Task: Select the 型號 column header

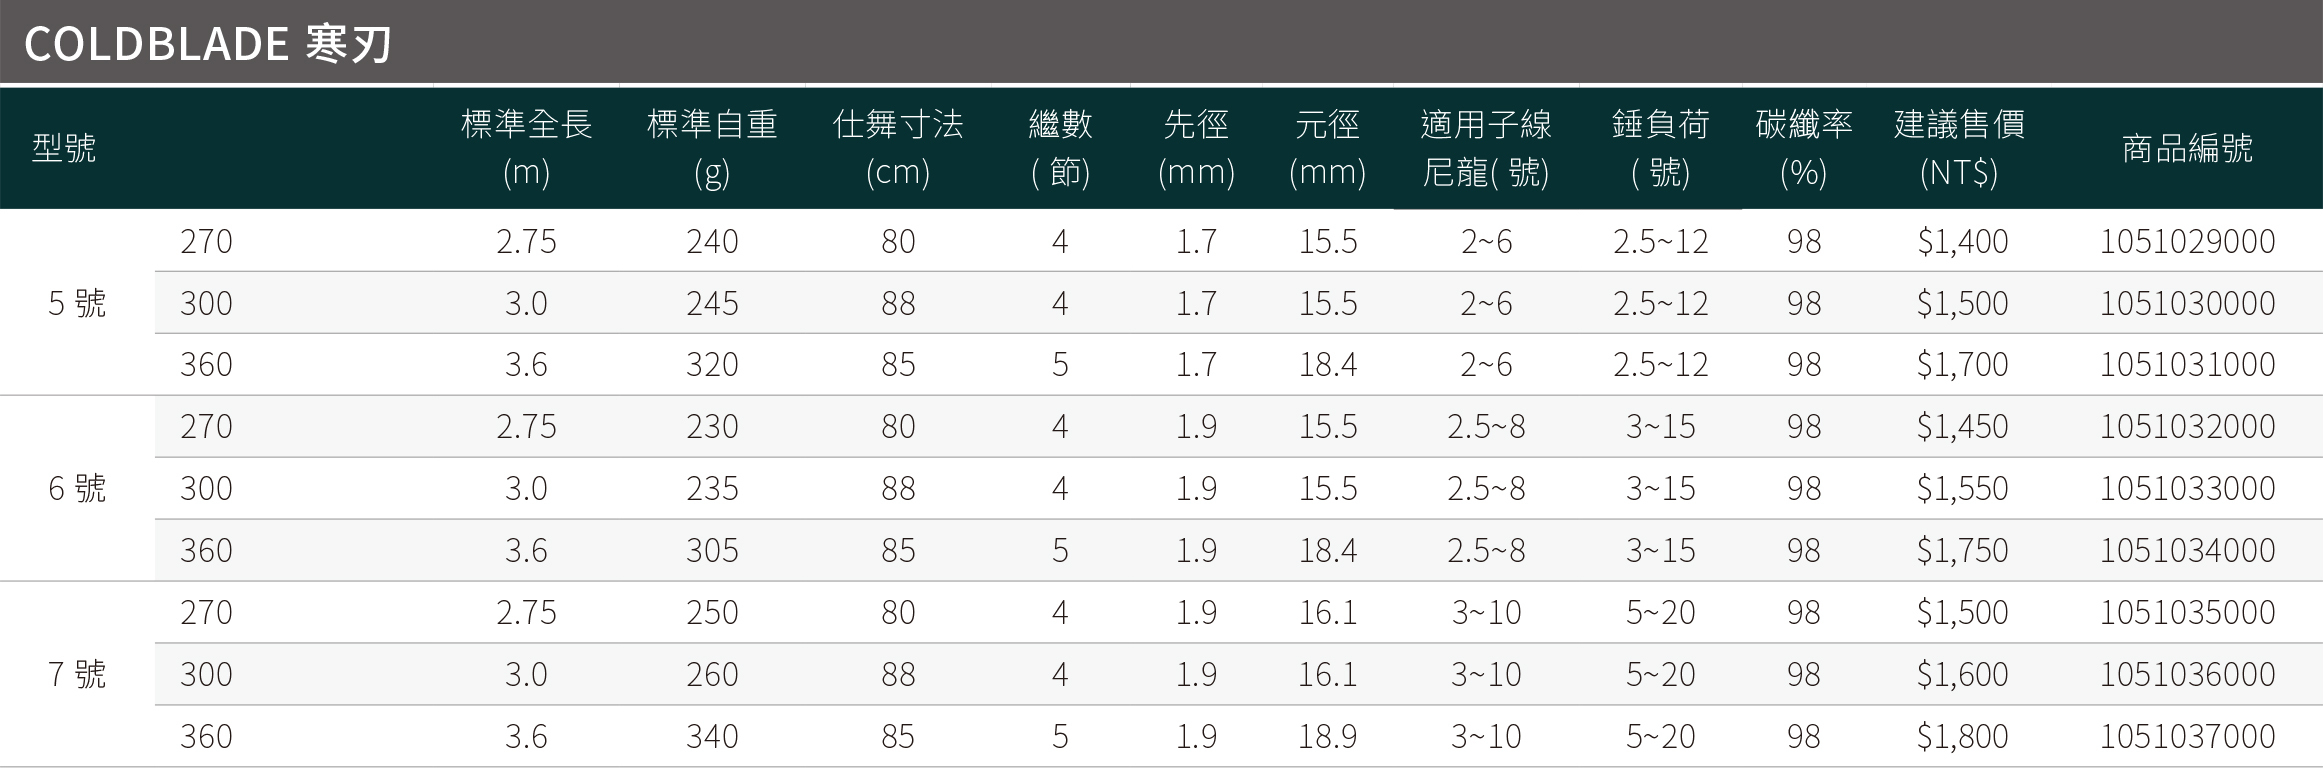Action: pos(64,148)
